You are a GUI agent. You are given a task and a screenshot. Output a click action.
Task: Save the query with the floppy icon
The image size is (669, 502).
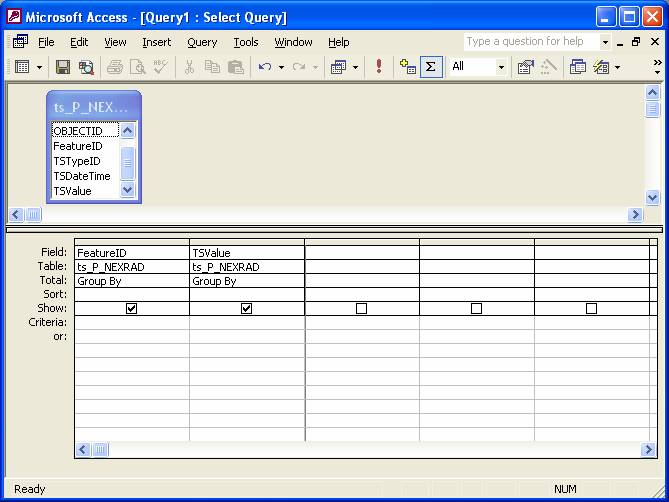[x=63, y=67]
